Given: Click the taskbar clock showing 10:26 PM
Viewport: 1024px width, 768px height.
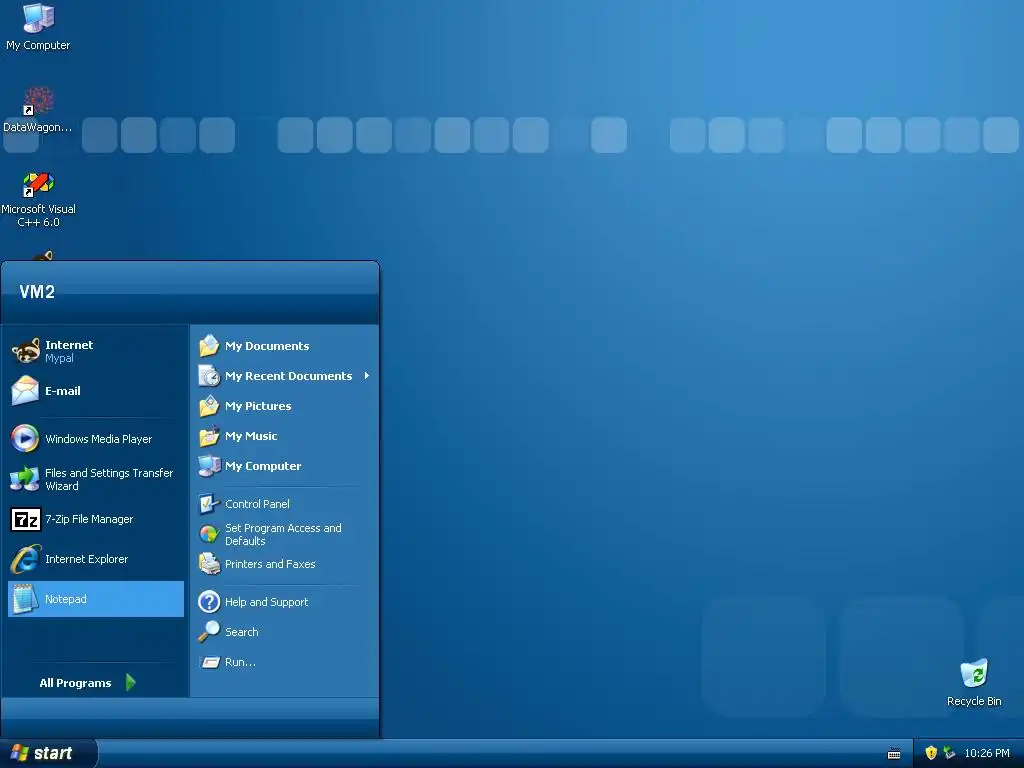Looking at the screenshot, I should coord(987,754).
